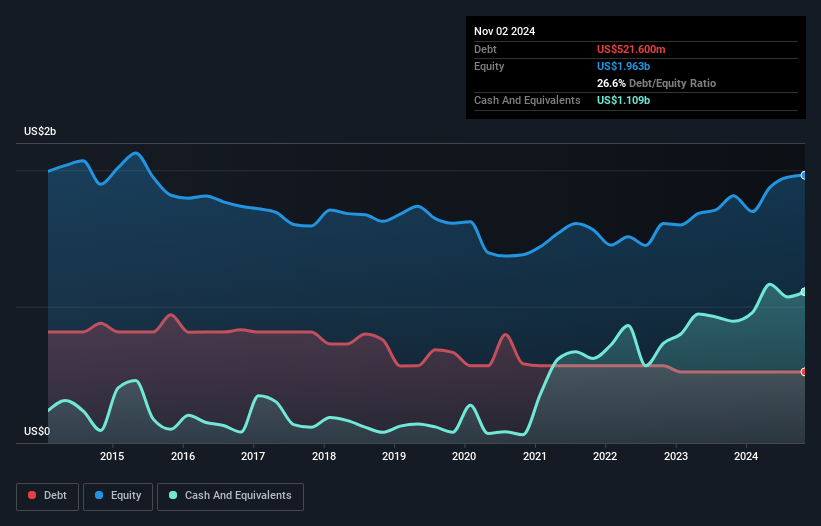Click the red Debt endpoint marker

(804, 372)
